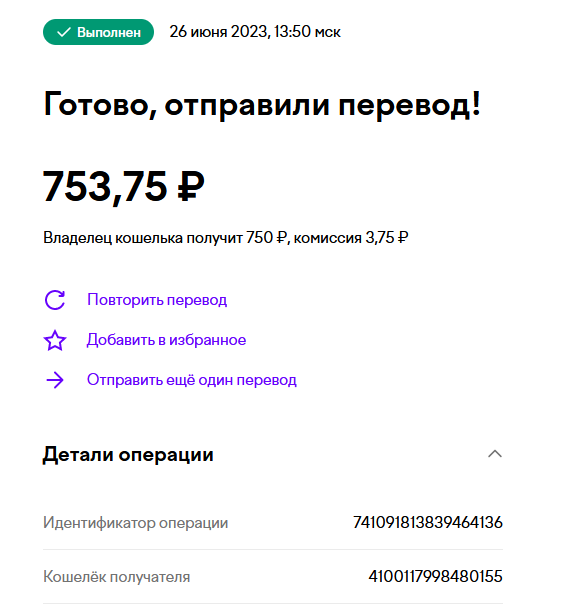This screenshot has height=605, width=575.
Task: Click the 753,75 ₽ amount
Action: point(123,187)
